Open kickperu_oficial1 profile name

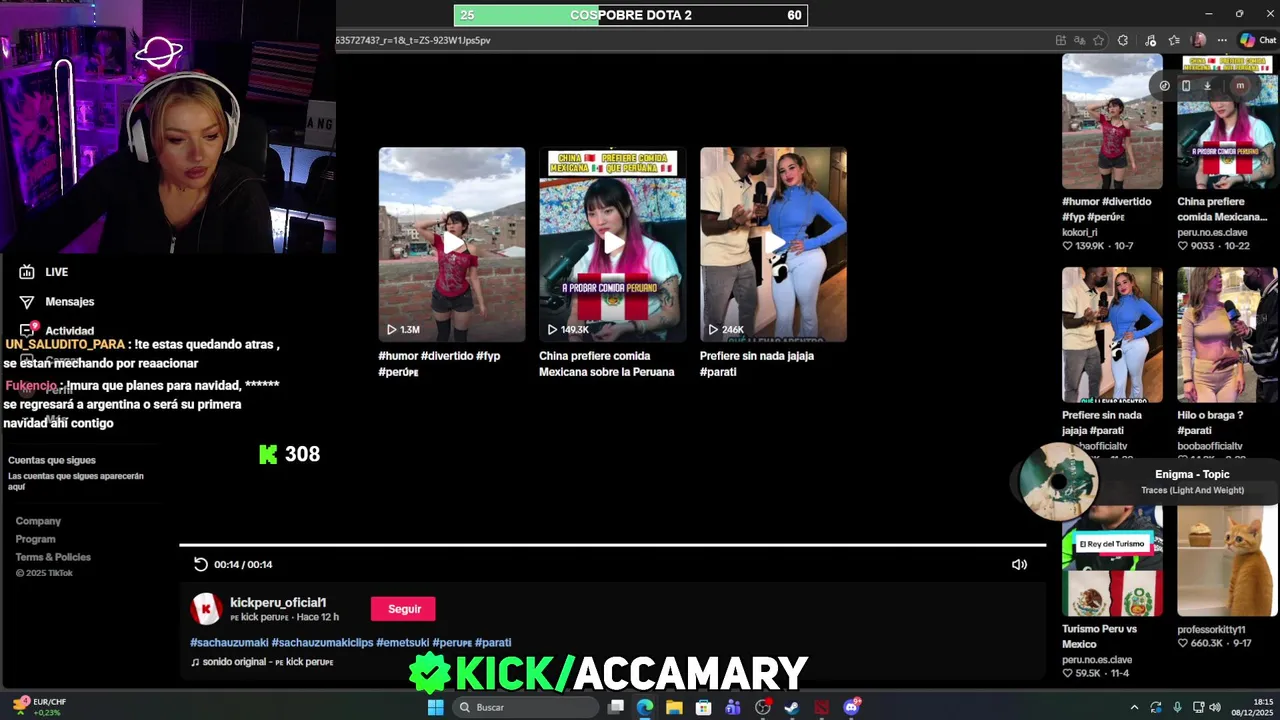(278, 602)
